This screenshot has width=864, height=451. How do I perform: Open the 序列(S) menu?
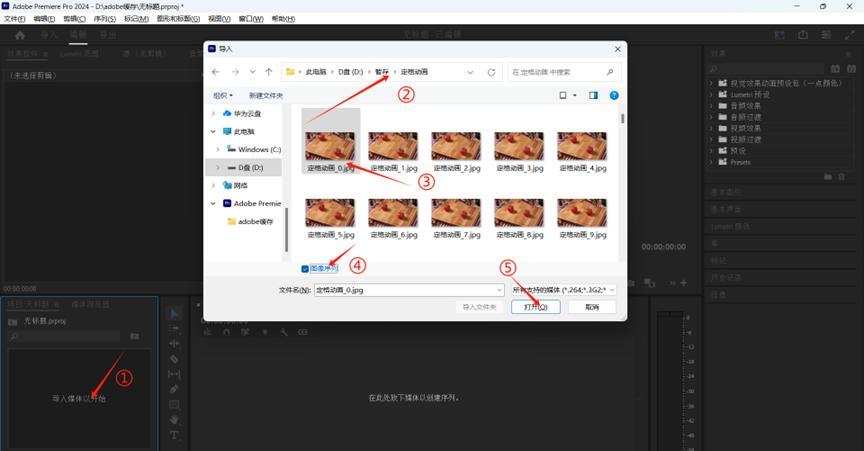point(105,19)
